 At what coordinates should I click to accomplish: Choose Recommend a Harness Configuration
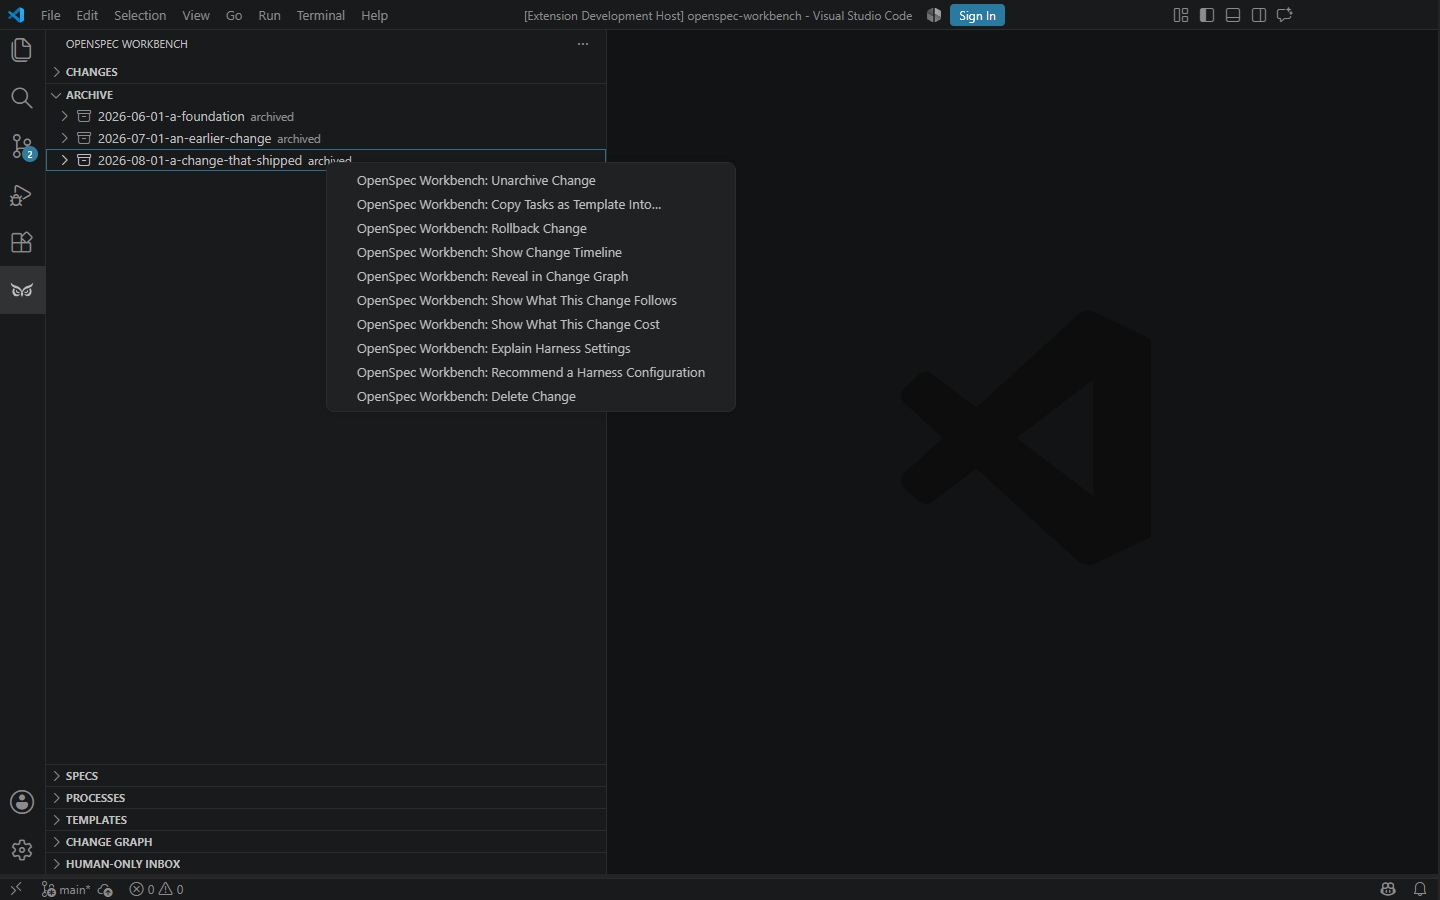coord(531,372)
